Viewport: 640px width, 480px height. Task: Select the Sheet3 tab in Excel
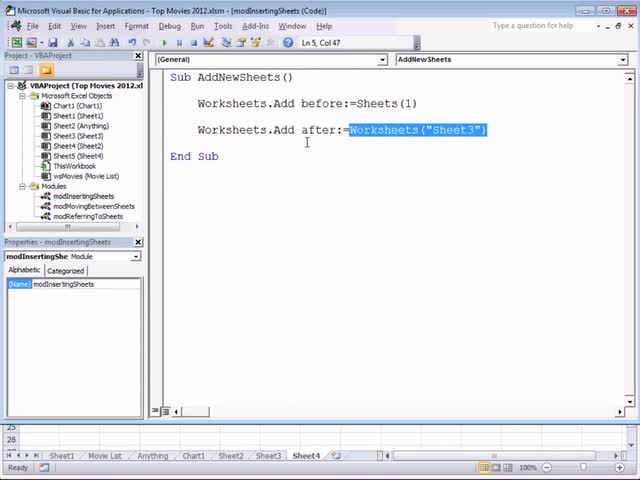(268, 456)
